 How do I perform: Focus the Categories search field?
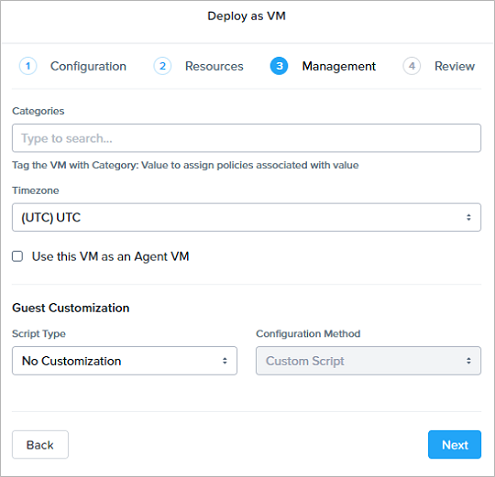[x=246, y=138]
